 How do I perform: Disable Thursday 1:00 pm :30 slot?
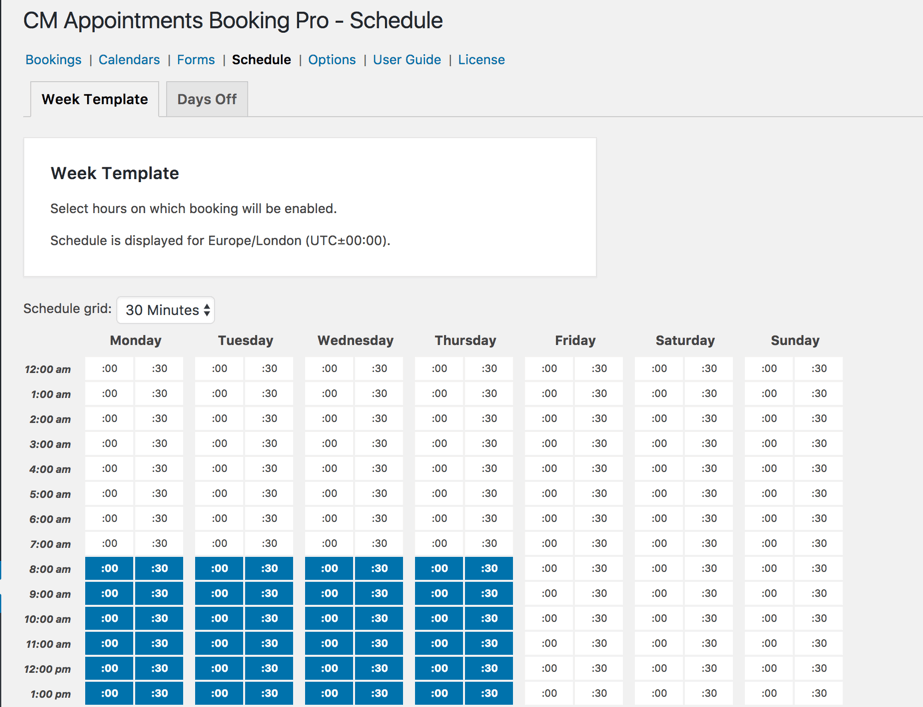tap(489, 694)
